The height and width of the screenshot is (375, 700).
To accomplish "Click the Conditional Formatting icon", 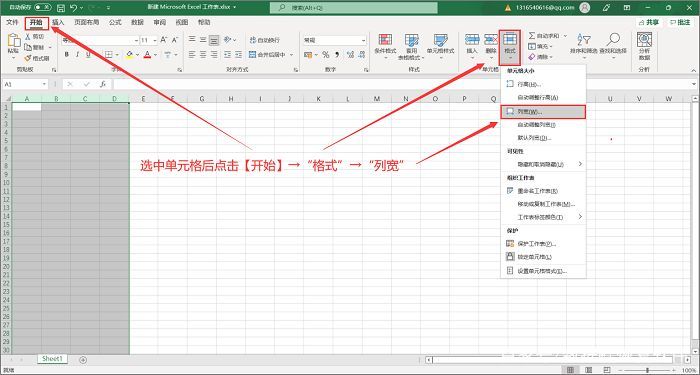I will 385,40.
